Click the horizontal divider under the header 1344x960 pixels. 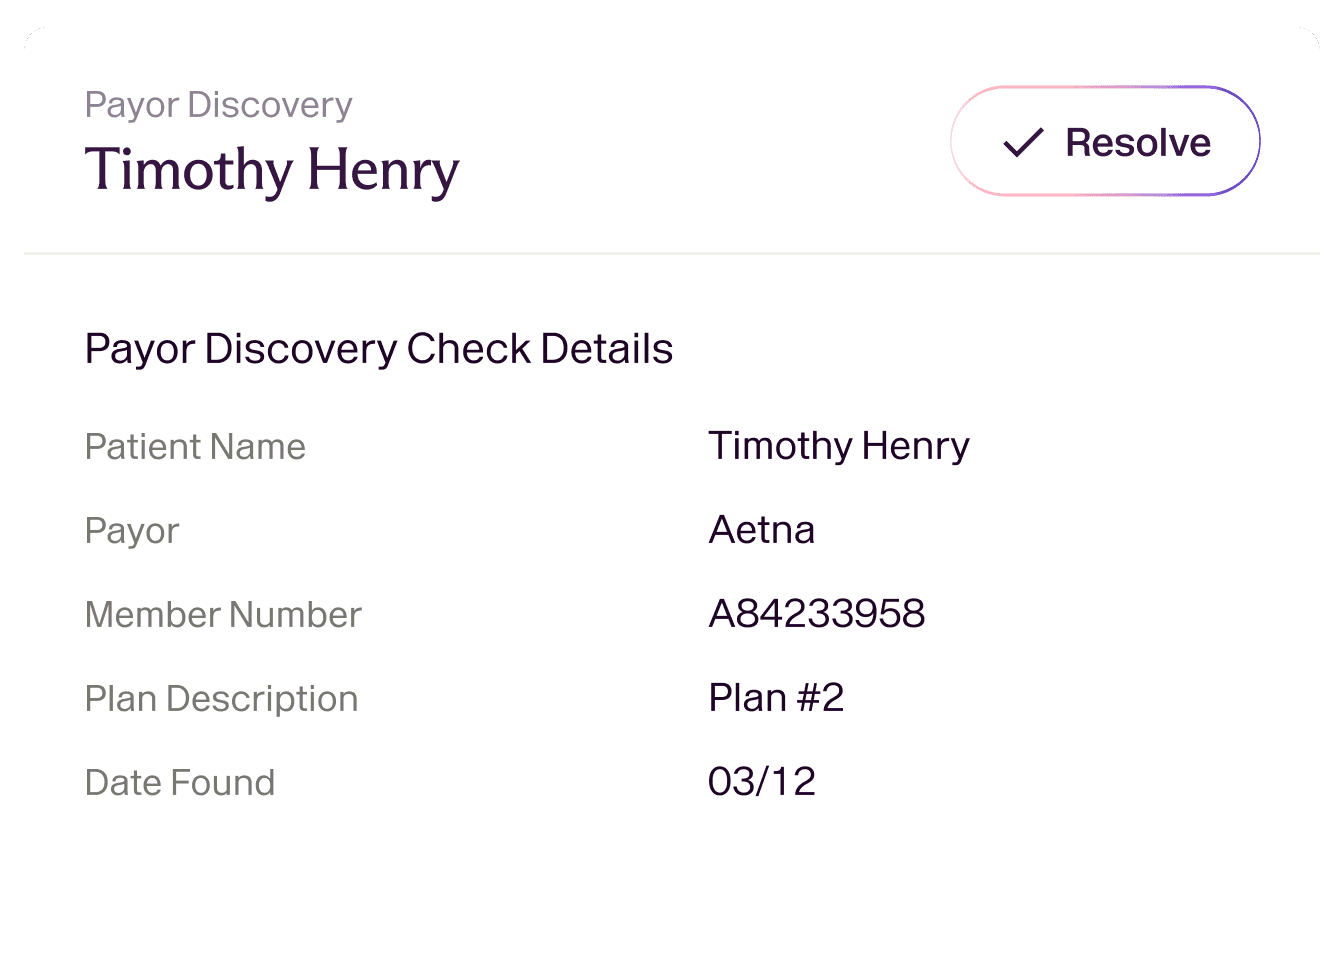click(x=672, y=254)
